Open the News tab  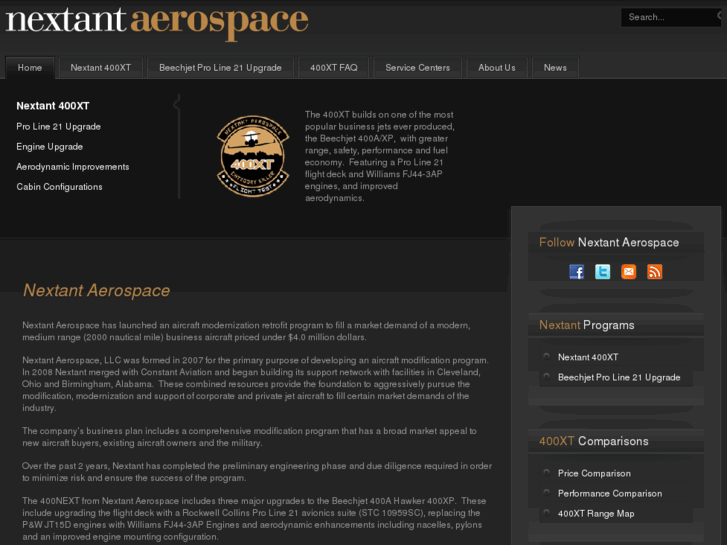click(x=555, y=68)
